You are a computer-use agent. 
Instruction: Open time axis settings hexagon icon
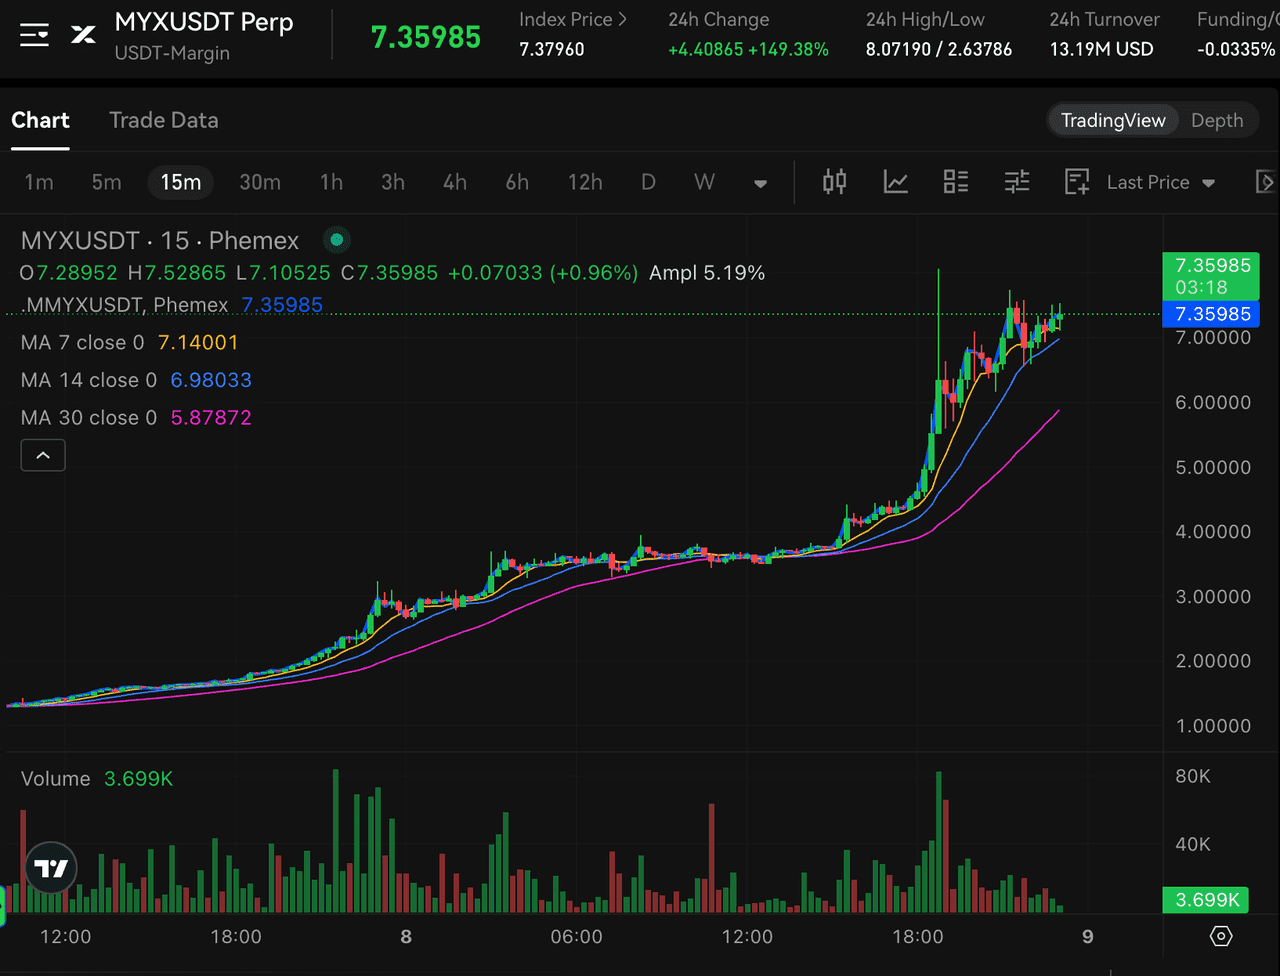coord(1221,937)
